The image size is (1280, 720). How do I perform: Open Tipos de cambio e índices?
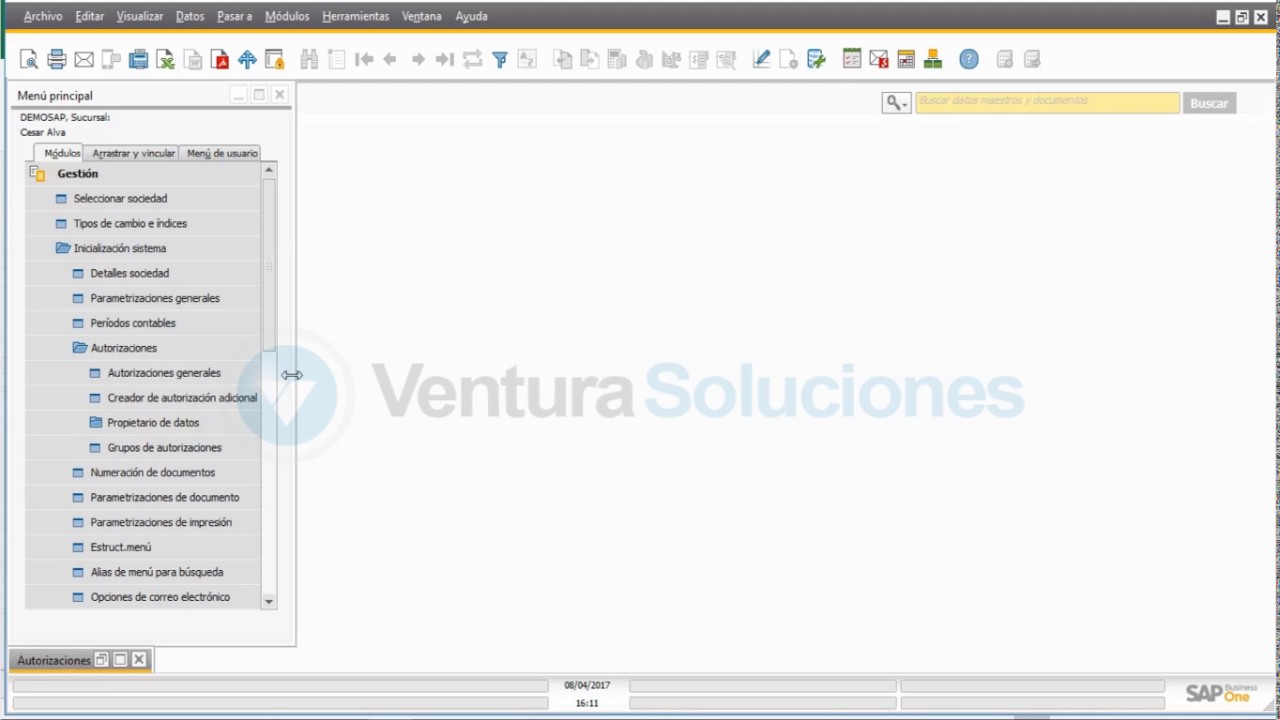tap(130, 224)
